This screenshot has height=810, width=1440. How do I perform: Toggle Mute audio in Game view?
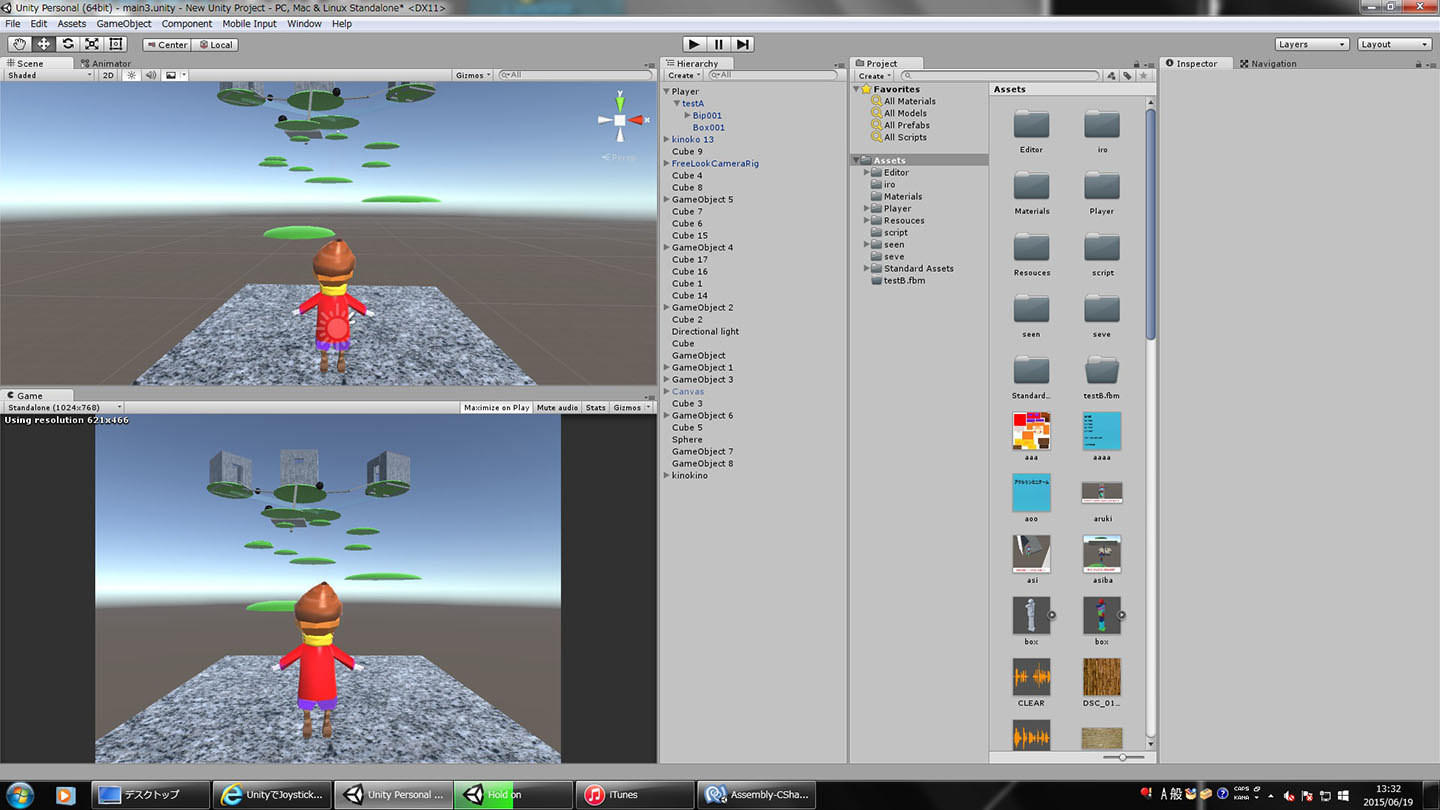557,407
